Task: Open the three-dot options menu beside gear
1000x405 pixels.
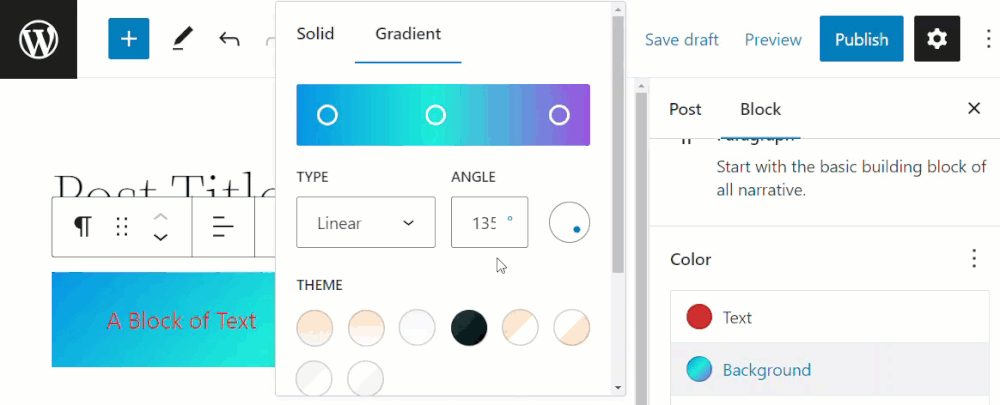Action: pos(986,39)
